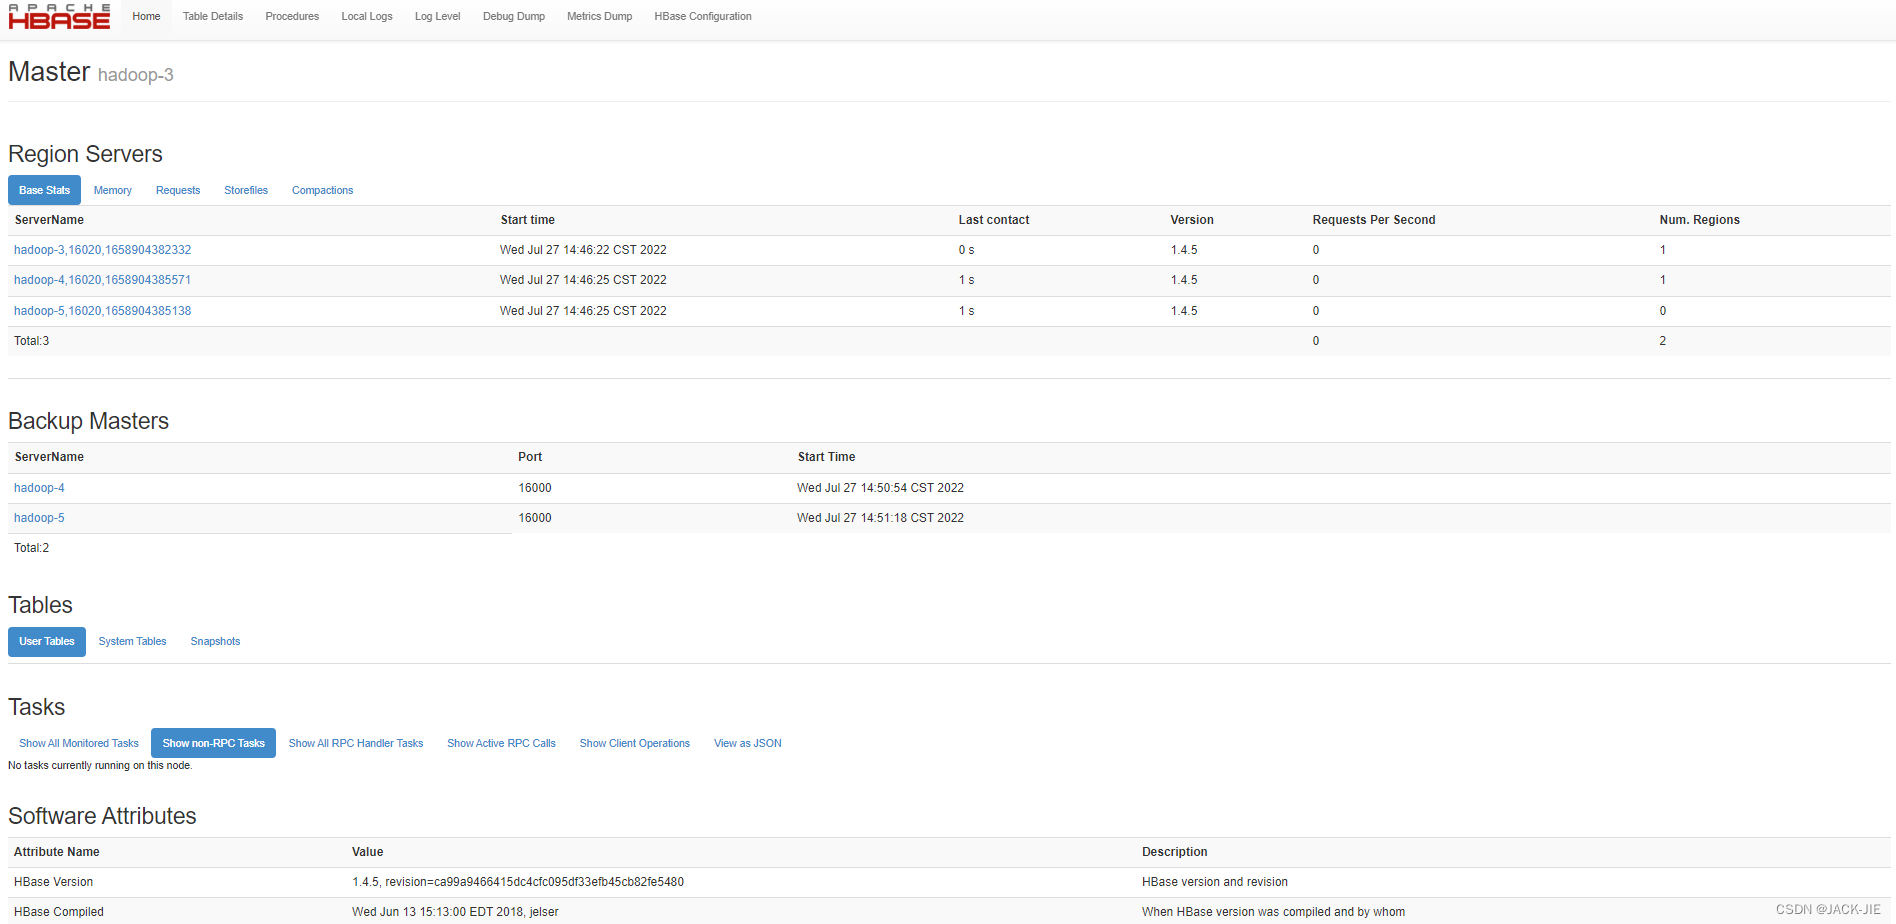Switch to Memory tab
1896x924 pixels.
(x=113, y=190)
